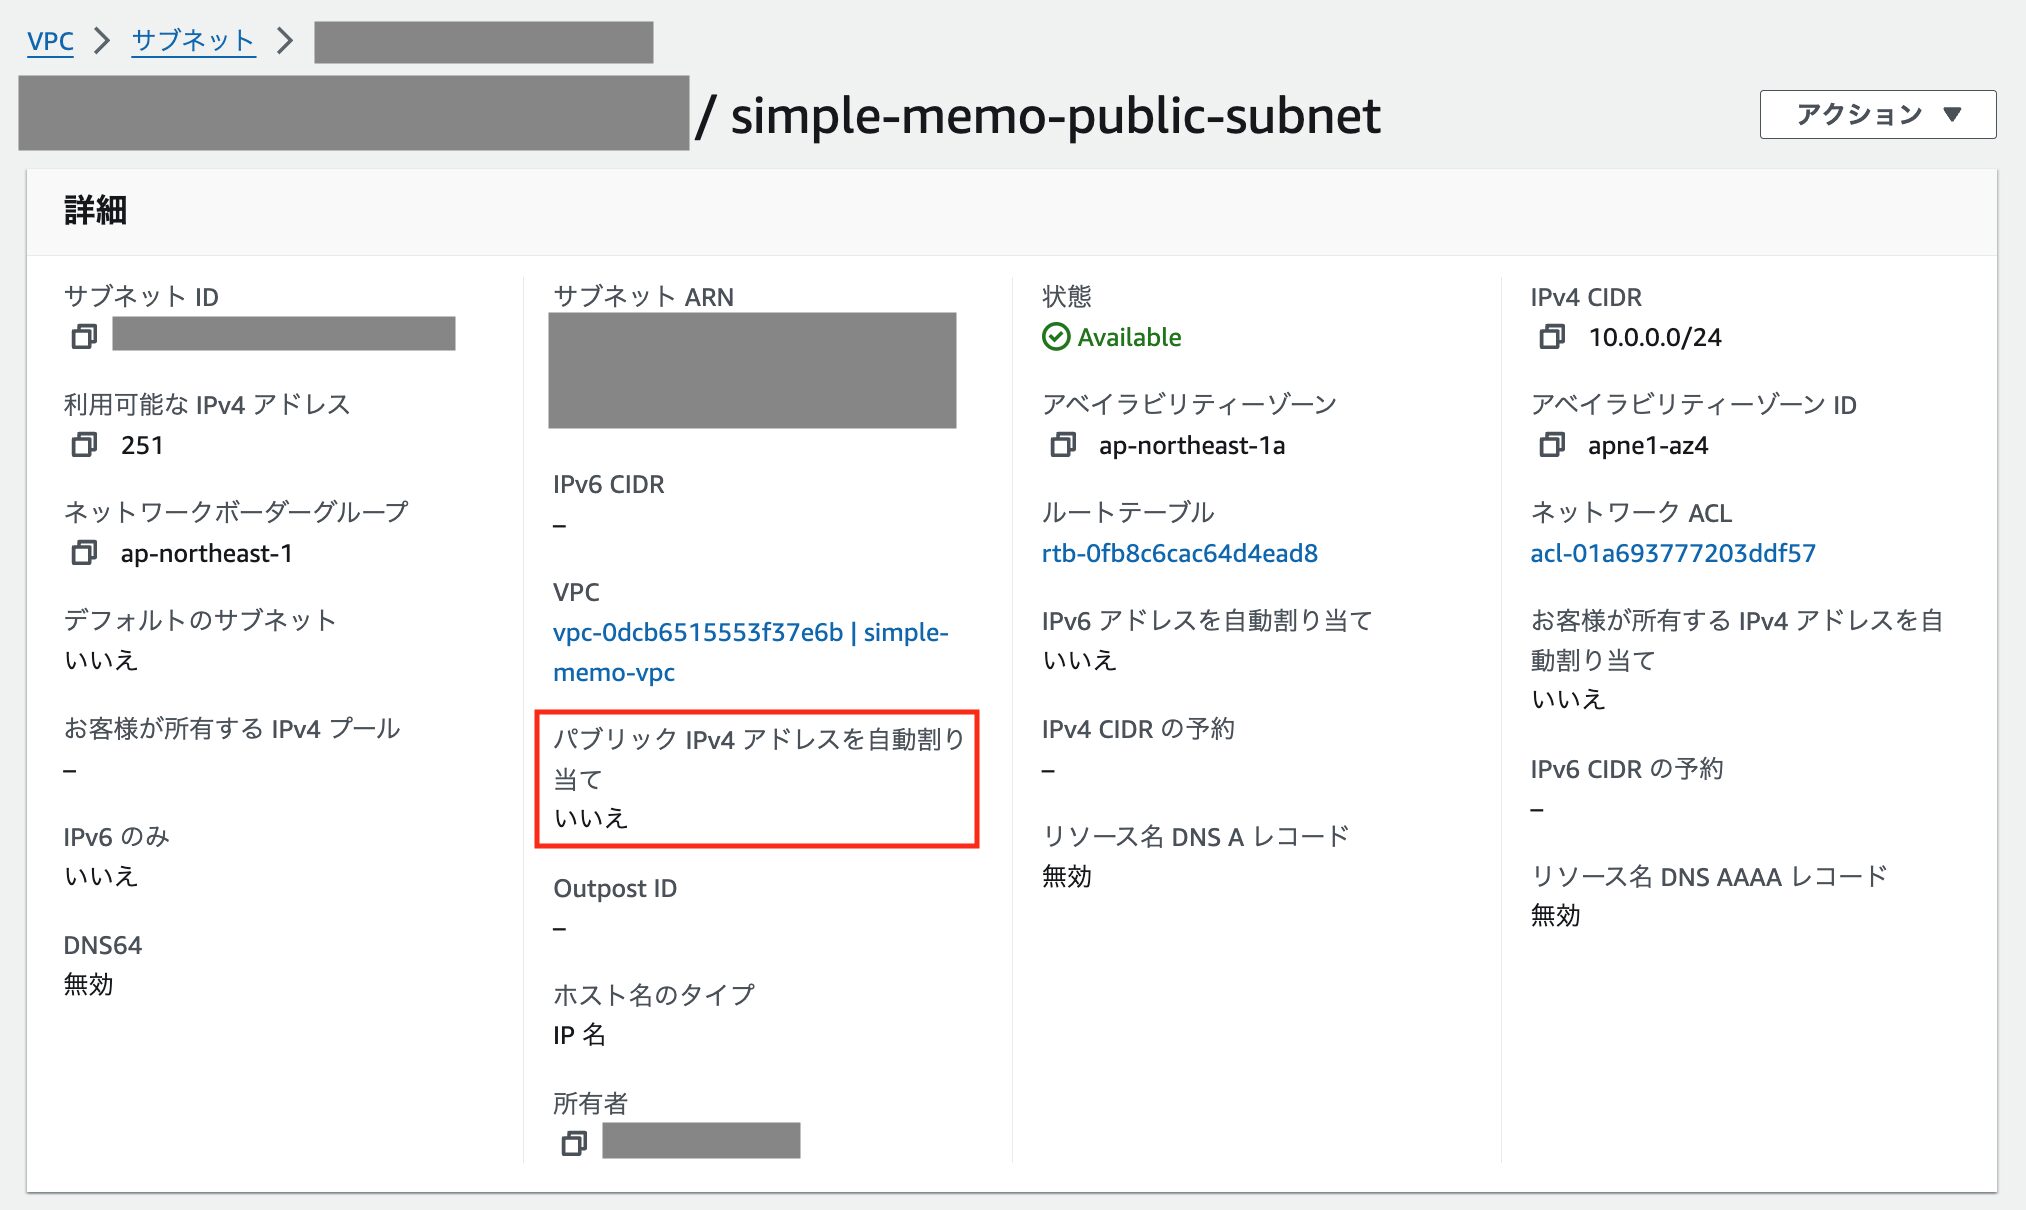This screenshot has height=1210, width=2026.
Task: Click the redacted subnet ARN value
Action: pyautogui.click(x=753, y=370)
